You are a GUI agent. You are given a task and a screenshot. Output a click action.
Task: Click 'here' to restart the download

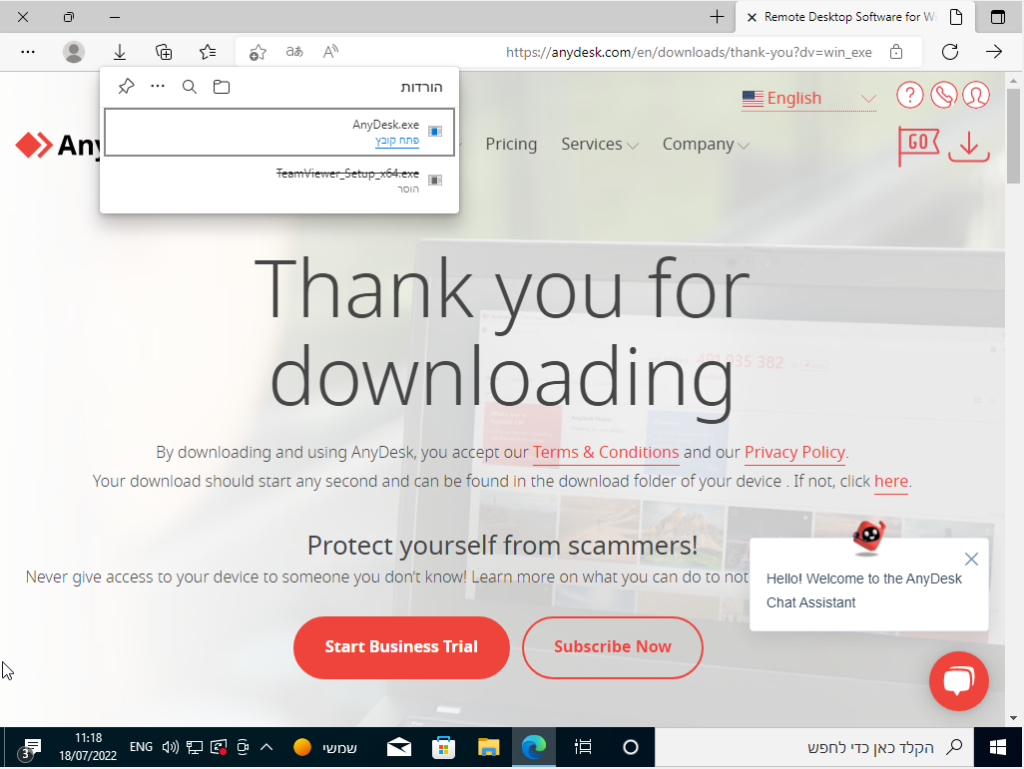(891, 481)
